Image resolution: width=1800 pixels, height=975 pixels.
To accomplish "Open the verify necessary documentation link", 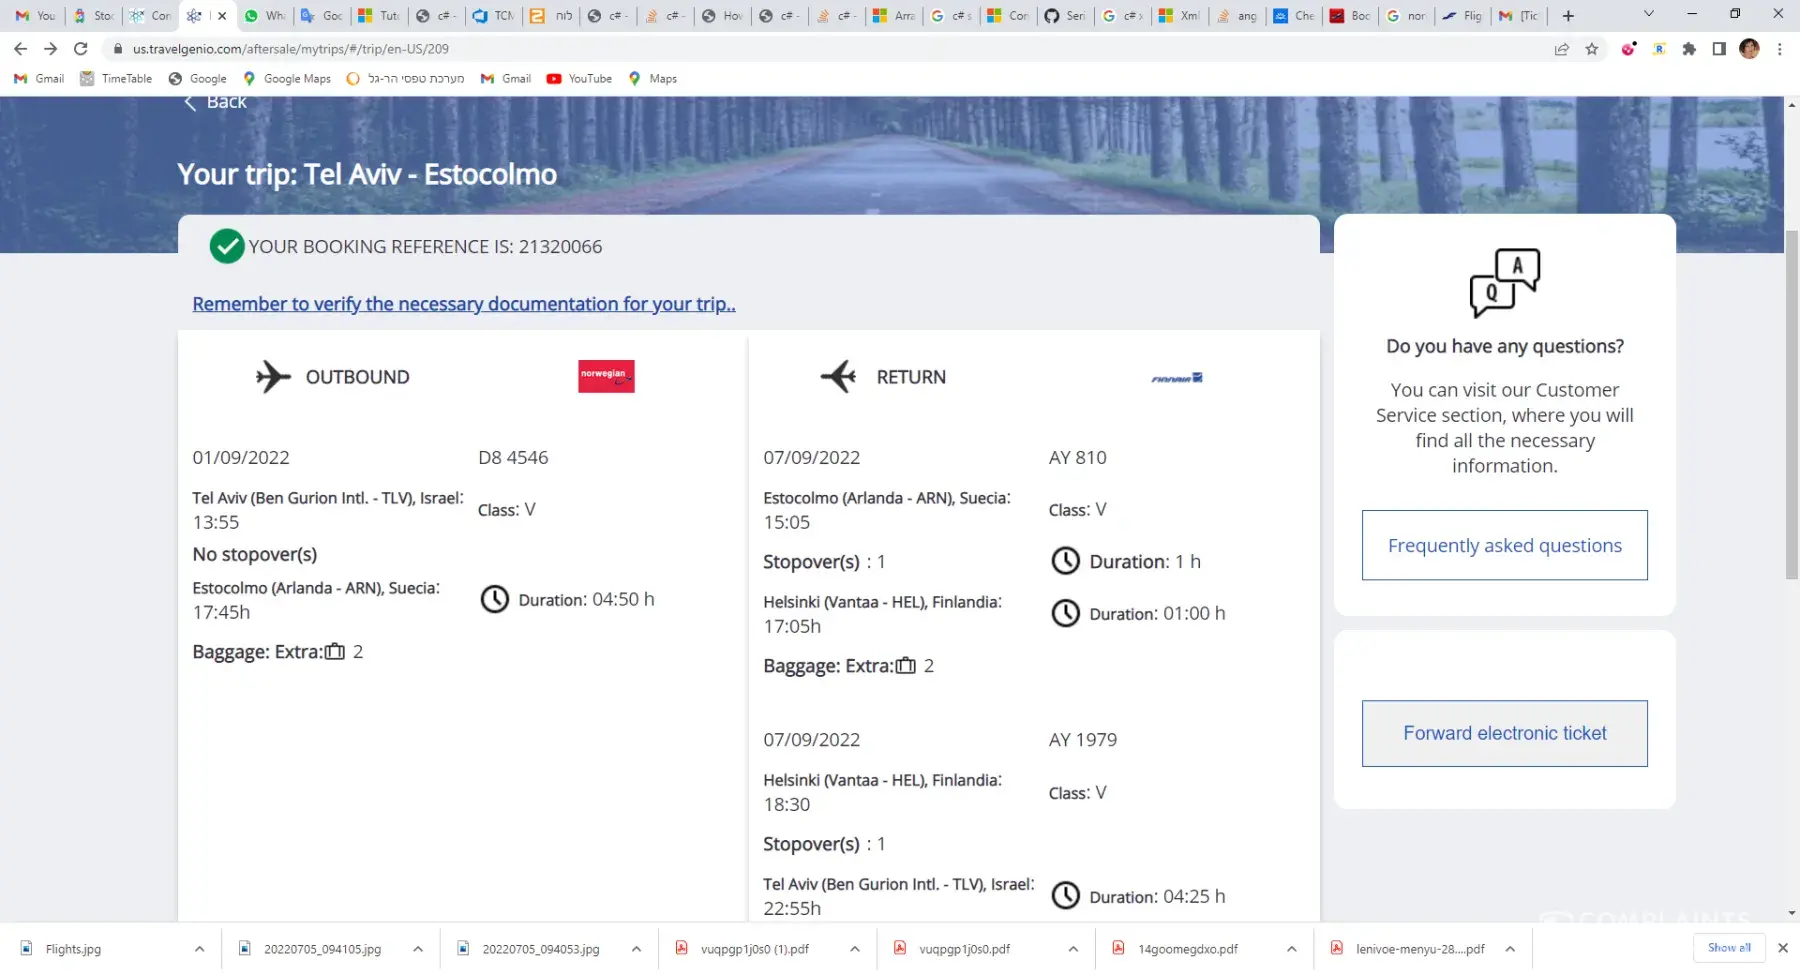I will coord(464,304).
